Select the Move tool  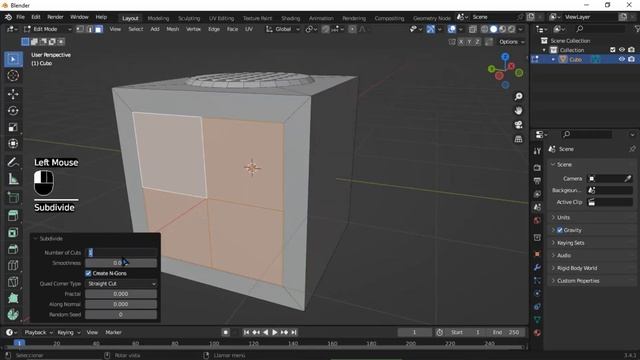[13, 94]
